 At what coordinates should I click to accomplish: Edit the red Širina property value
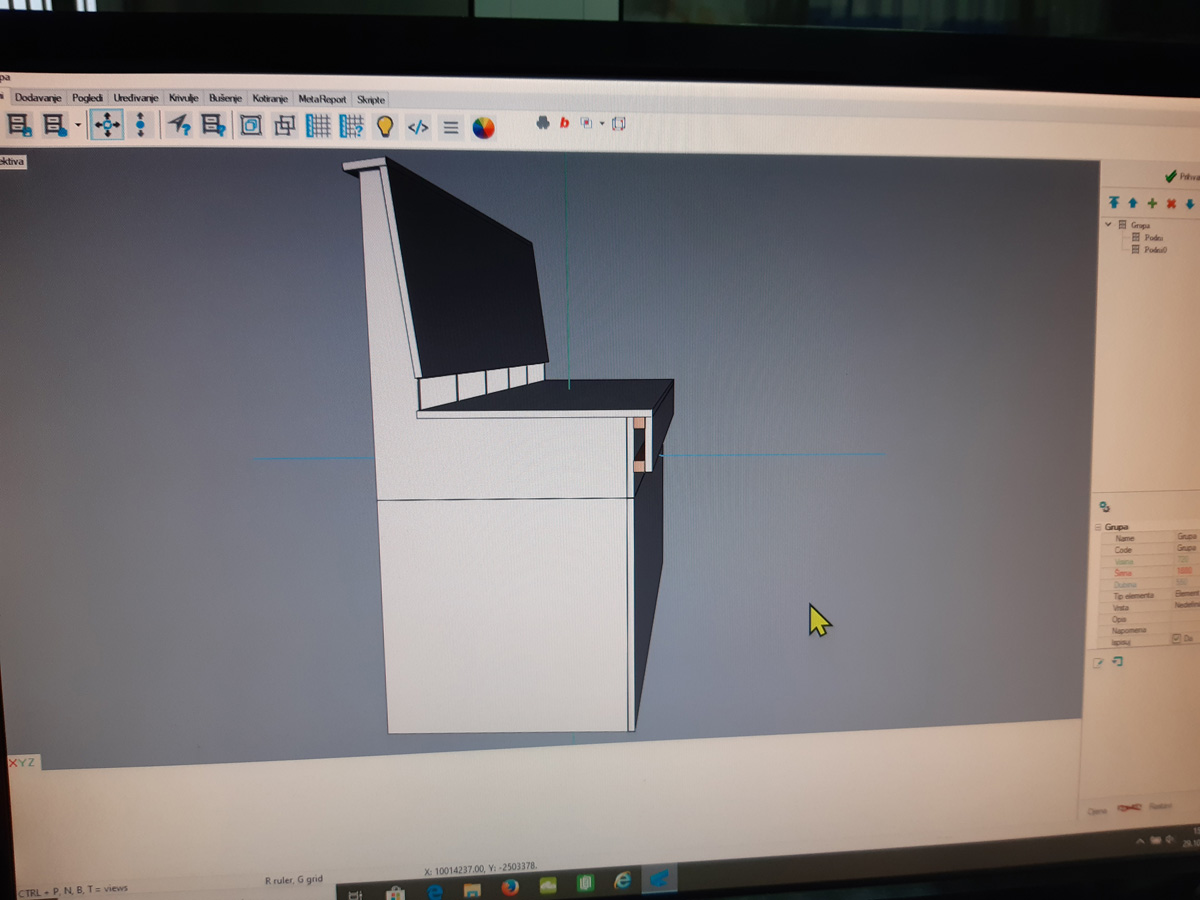tap(1186, 572)
